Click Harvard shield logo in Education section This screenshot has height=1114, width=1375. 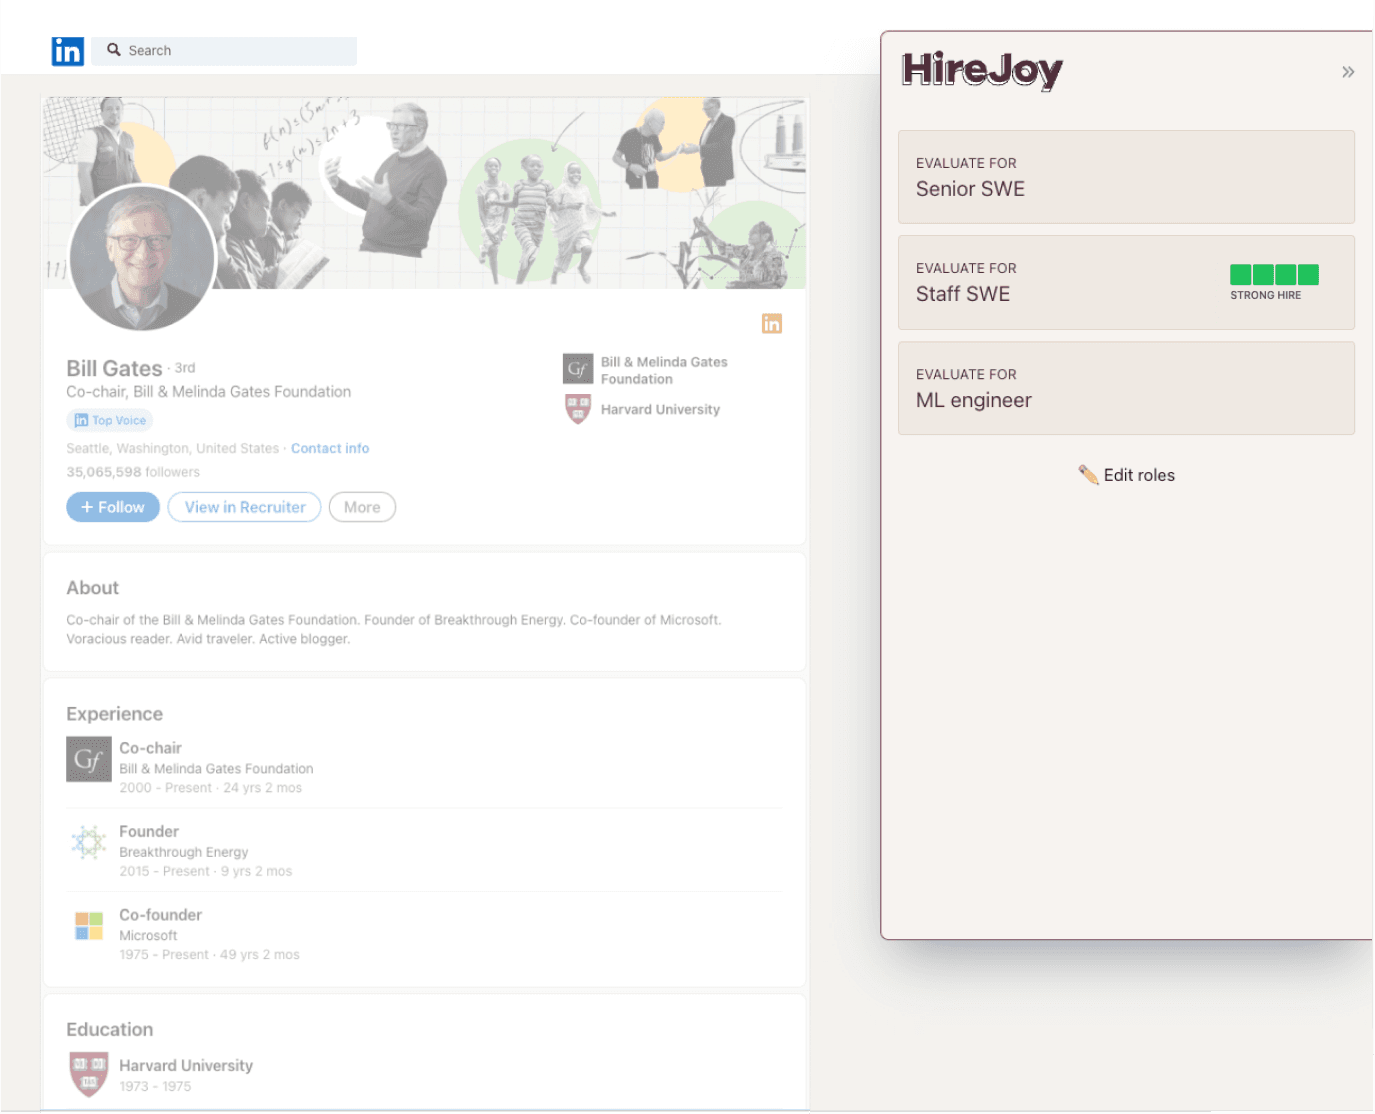point(89,1075)
